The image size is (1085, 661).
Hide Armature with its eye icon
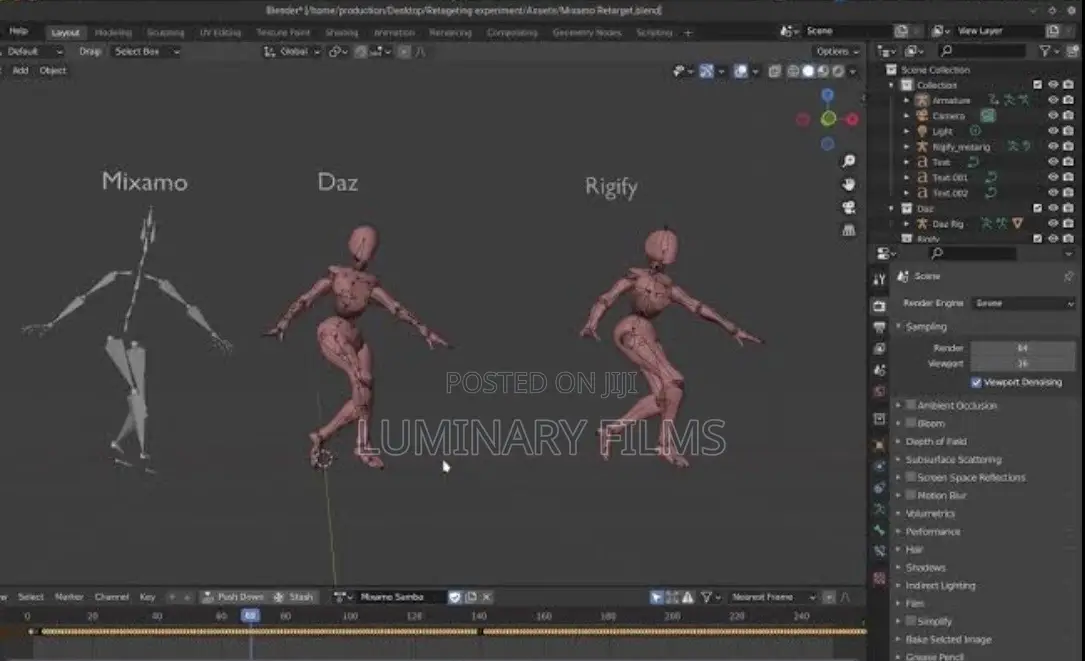click(x=1053, y=100)
